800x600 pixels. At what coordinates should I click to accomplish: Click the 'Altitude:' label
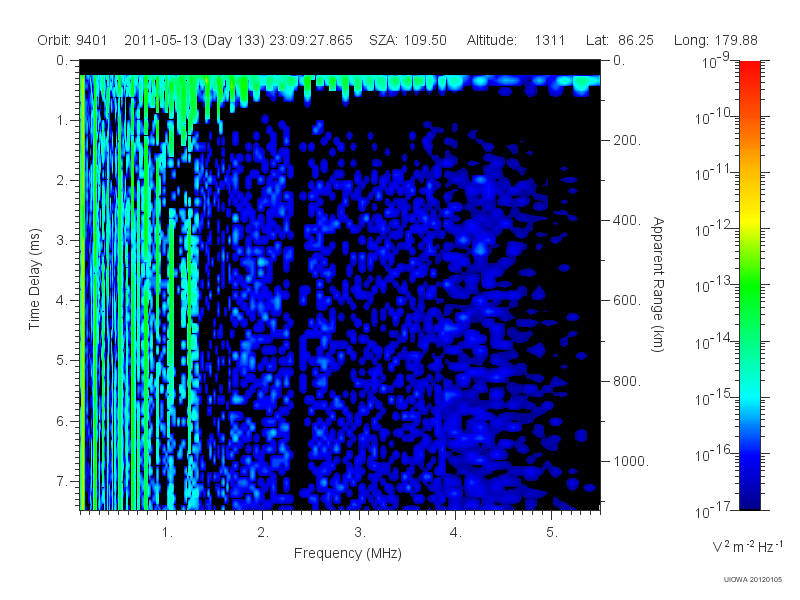pyautogui.click(x=491, y=40)
